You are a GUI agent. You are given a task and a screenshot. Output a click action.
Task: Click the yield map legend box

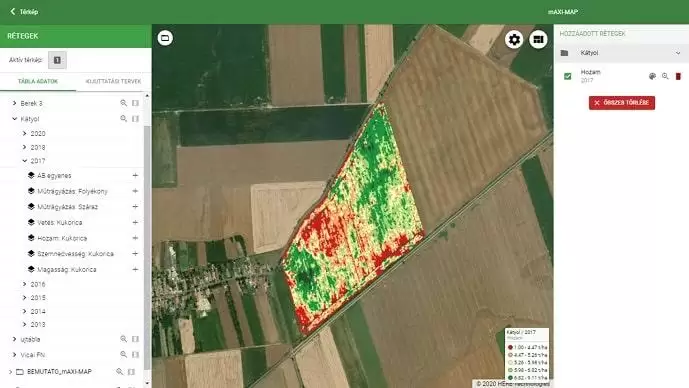(x=527, y=354)
